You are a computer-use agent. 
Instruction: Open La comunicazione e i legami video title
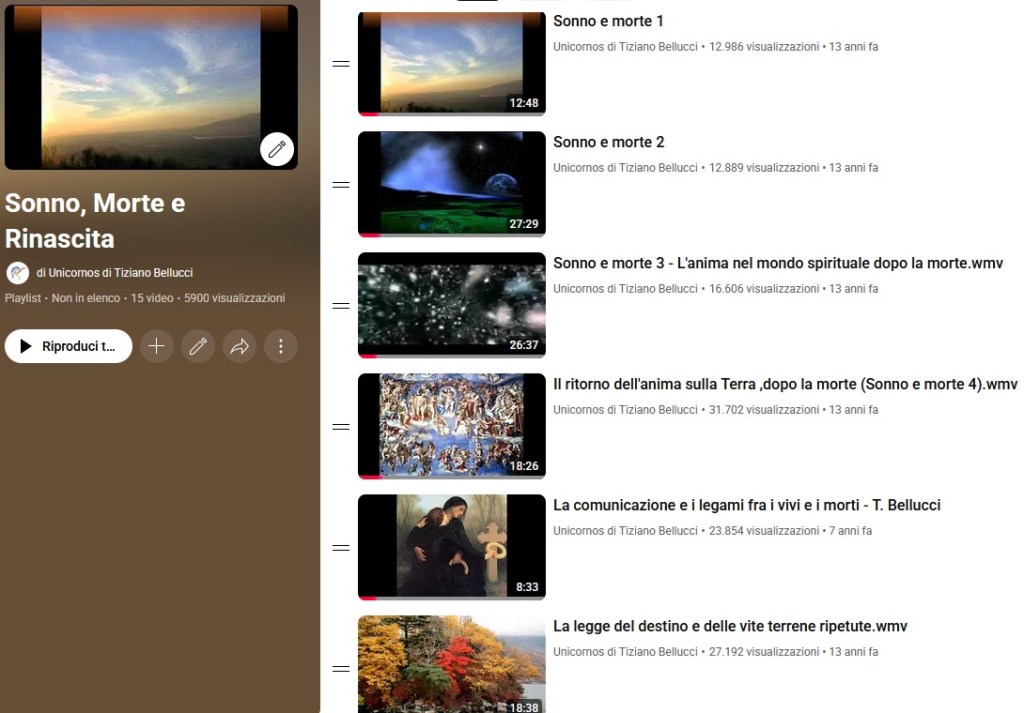(746, 505)
